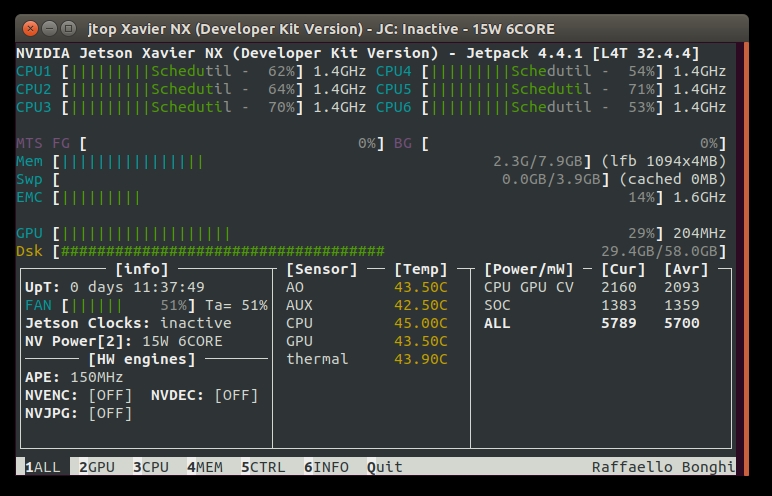Click the '(lfb 1094x4MB)' memory text
Viewport: 772px width, 496px height.
click(x=663, y=162)
